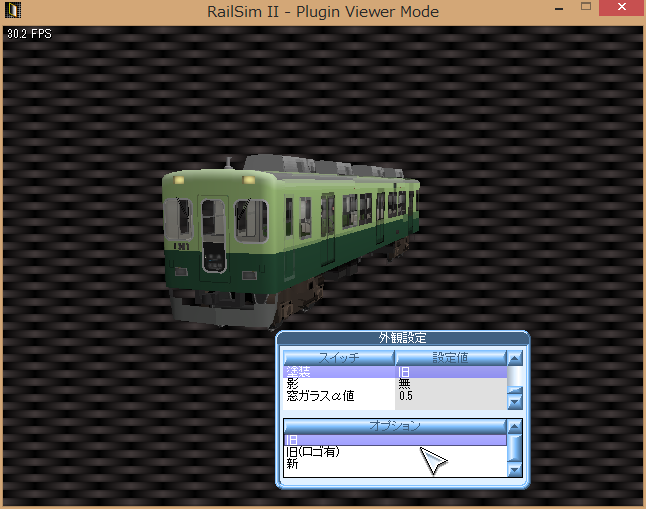Choose the 新 paint option
Screen dimensions: 646x509
coord(395,464)
